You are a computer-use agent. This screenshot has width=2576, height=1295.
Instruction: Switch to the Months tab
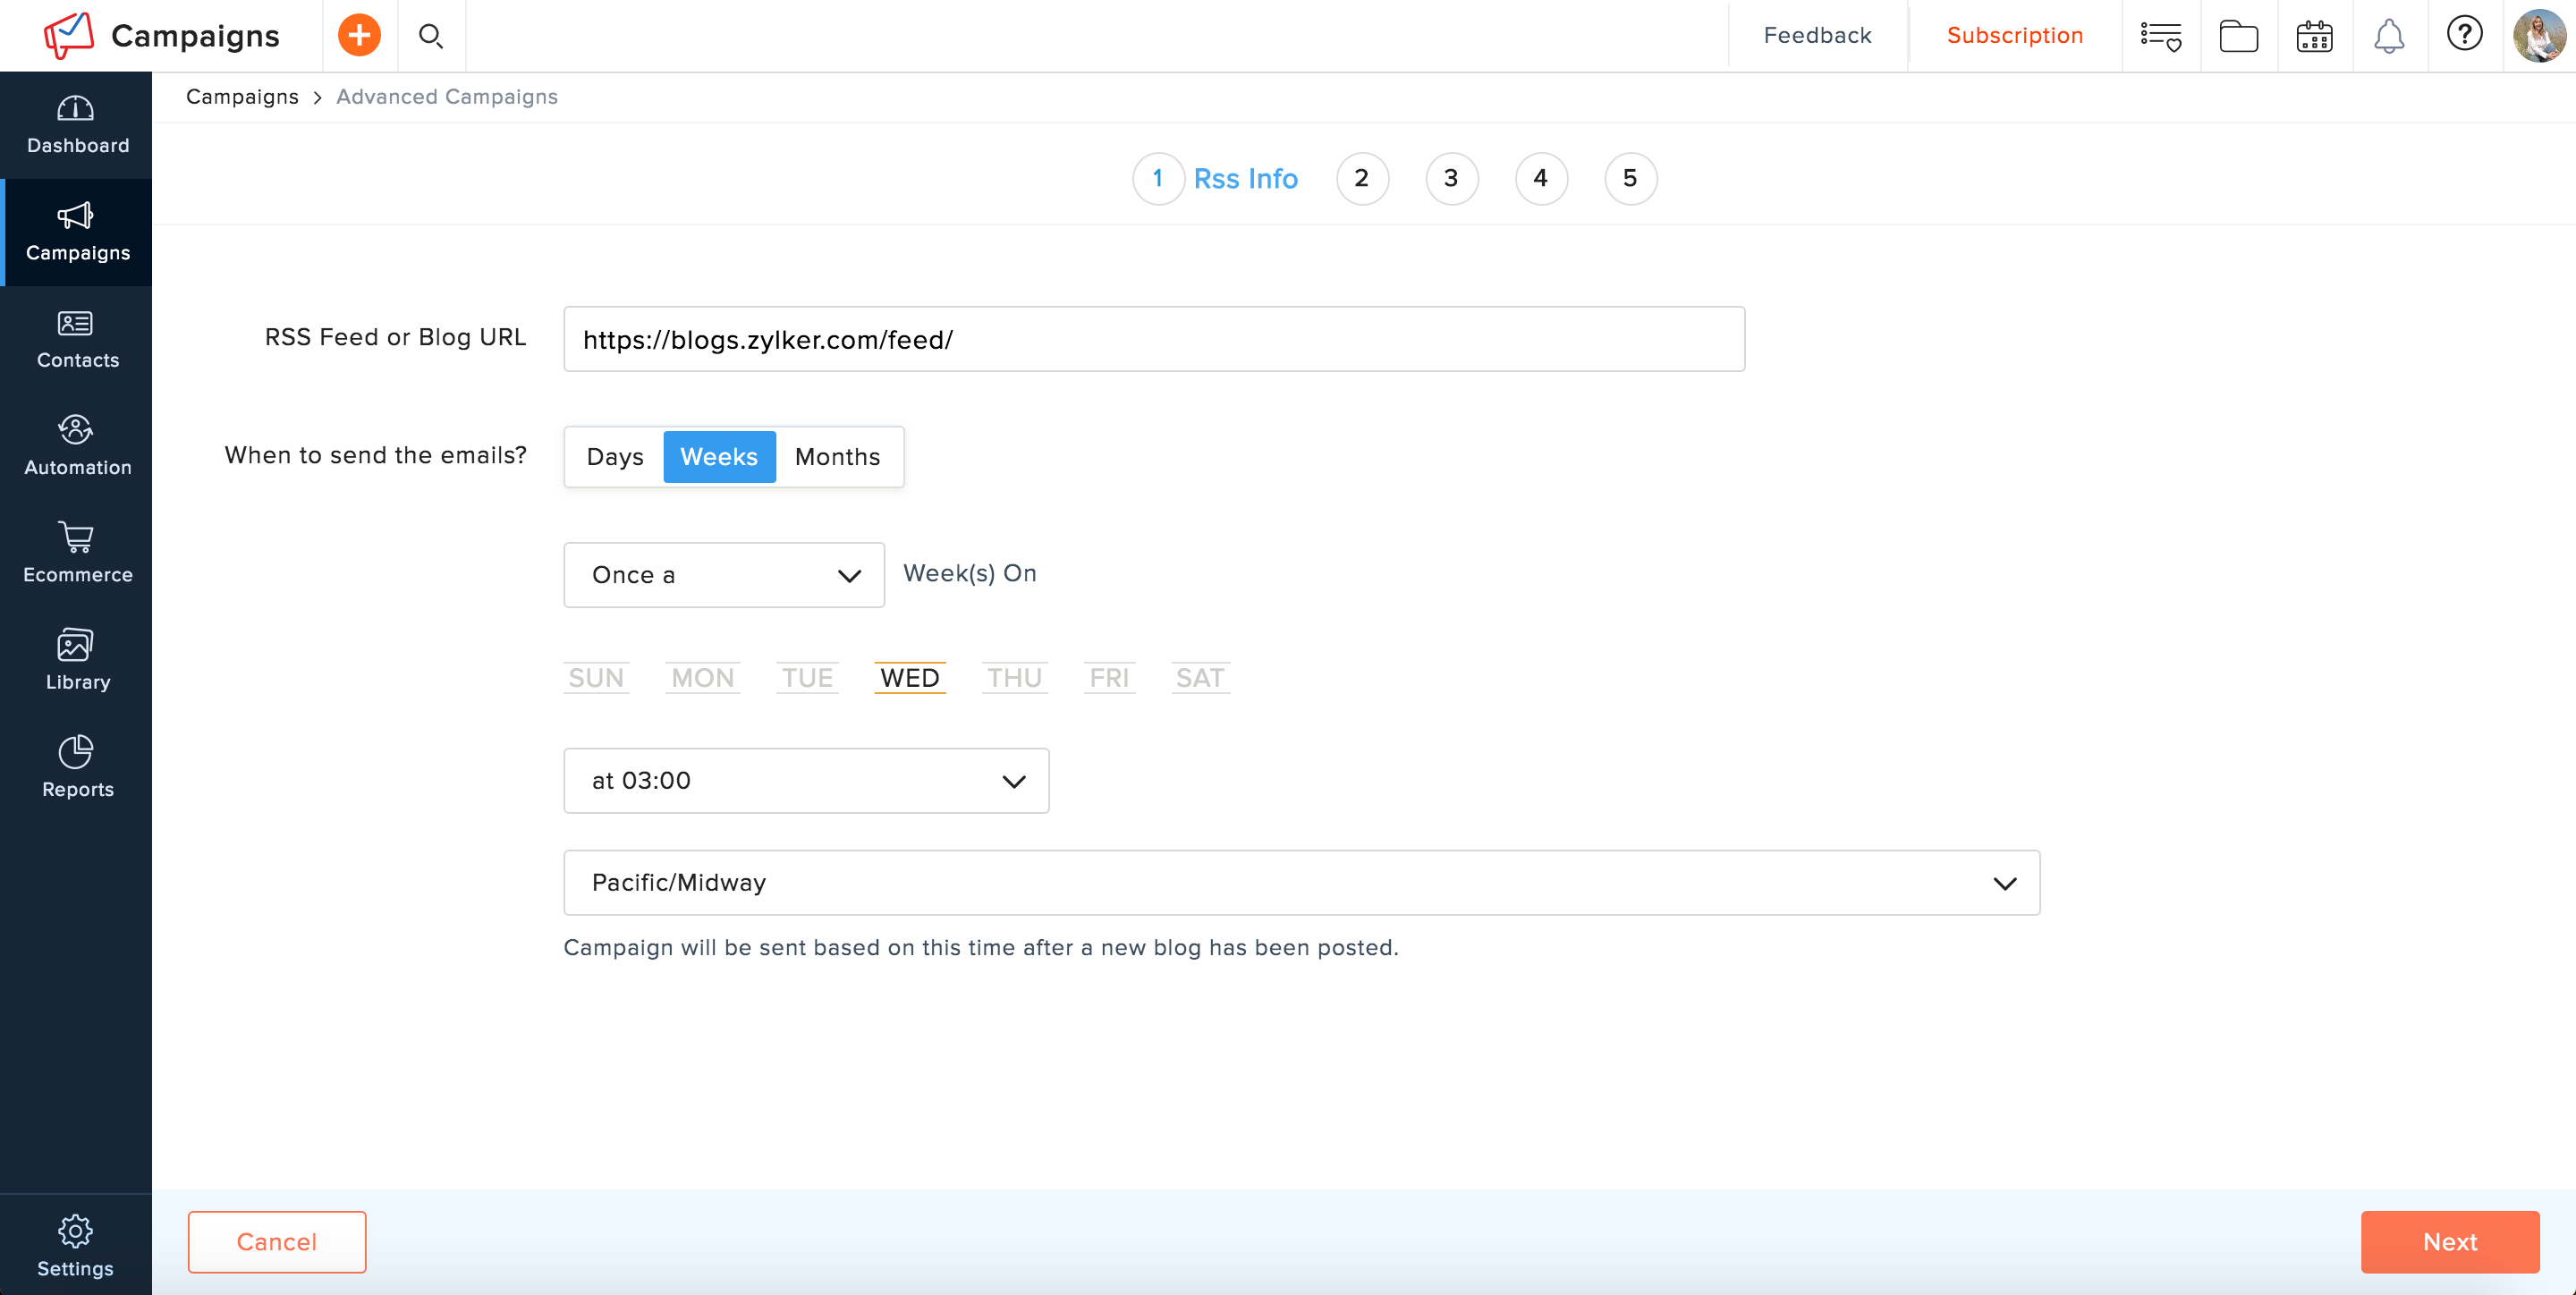(837, 457)
